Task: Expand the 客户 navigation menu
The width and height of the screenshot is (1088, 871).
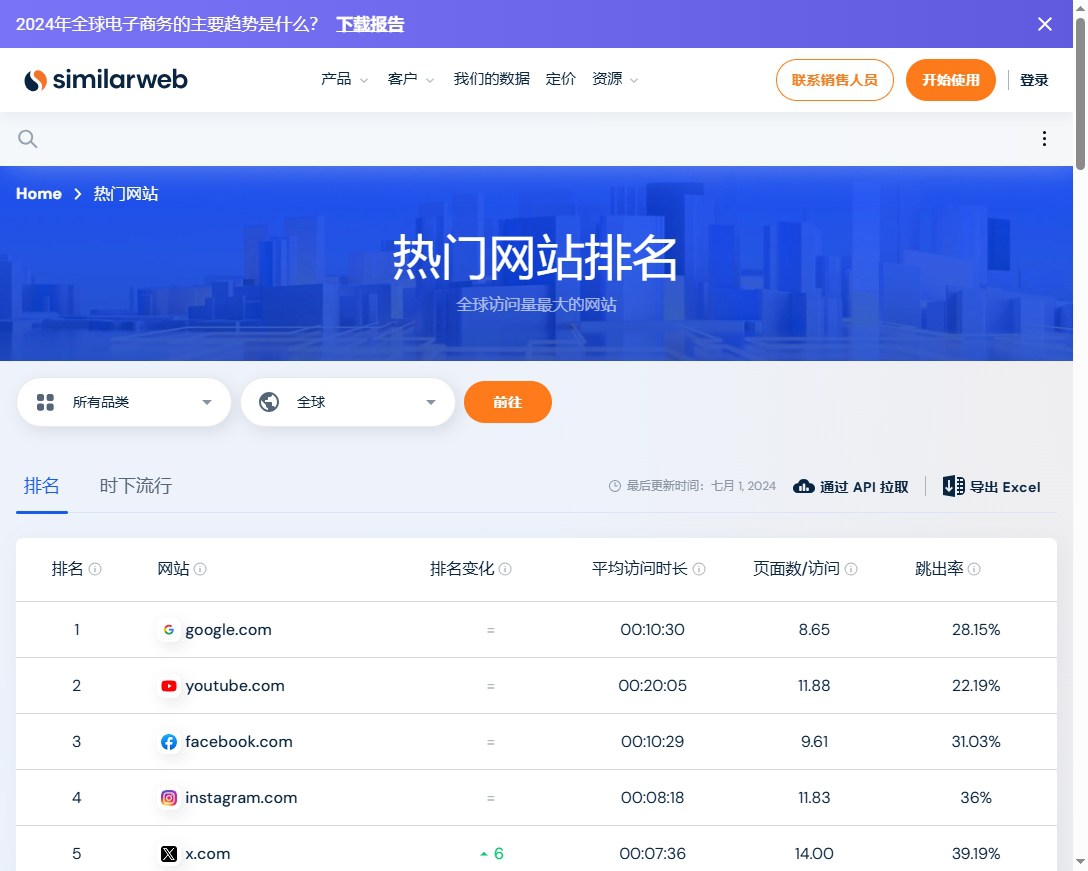Action: pyautogui.click(x=410, y=79)
